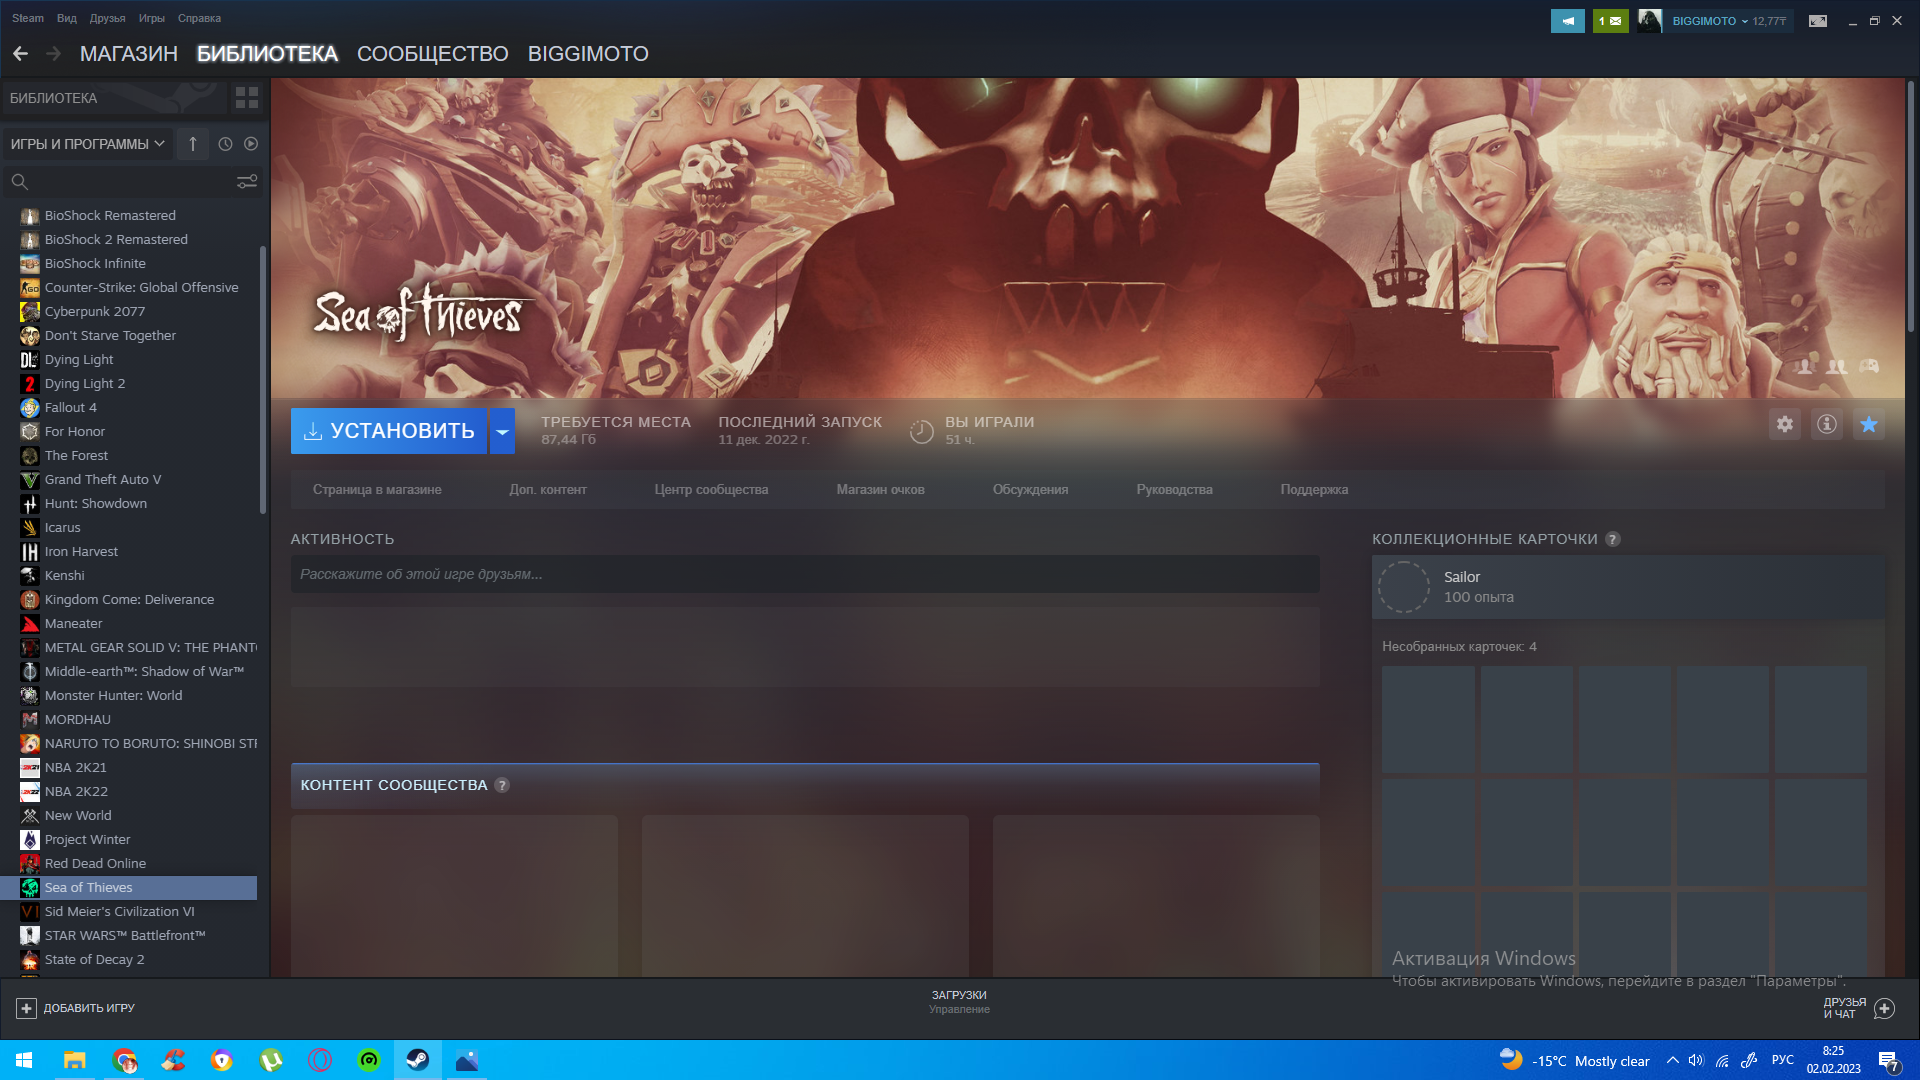This screenshot has height=1080, width=1920.
Task: Open Chrome from the taskbar
Action: (x=124, y=1060)
